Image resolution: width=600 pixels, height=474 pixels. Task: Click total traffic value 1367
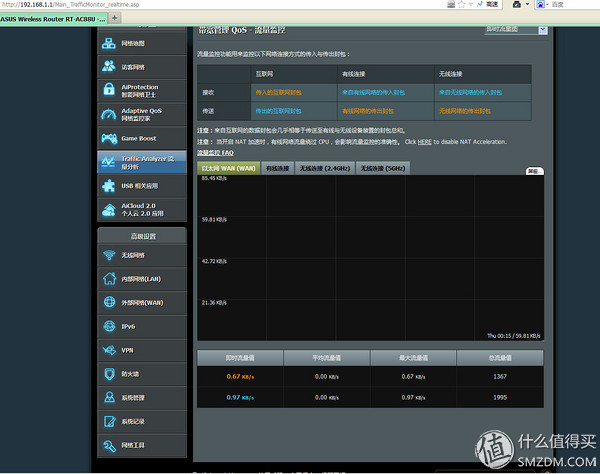[x=500, y=376]
